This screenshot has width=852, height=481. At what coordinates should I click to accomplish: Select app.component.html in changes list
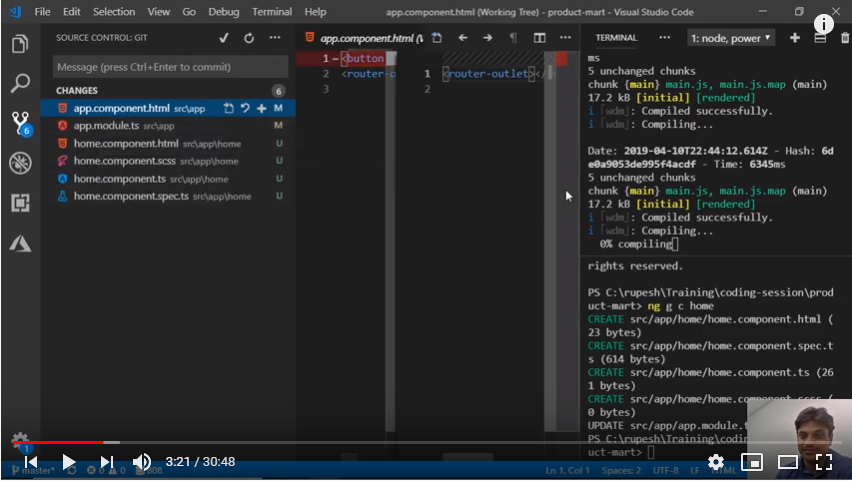[168, 108]
